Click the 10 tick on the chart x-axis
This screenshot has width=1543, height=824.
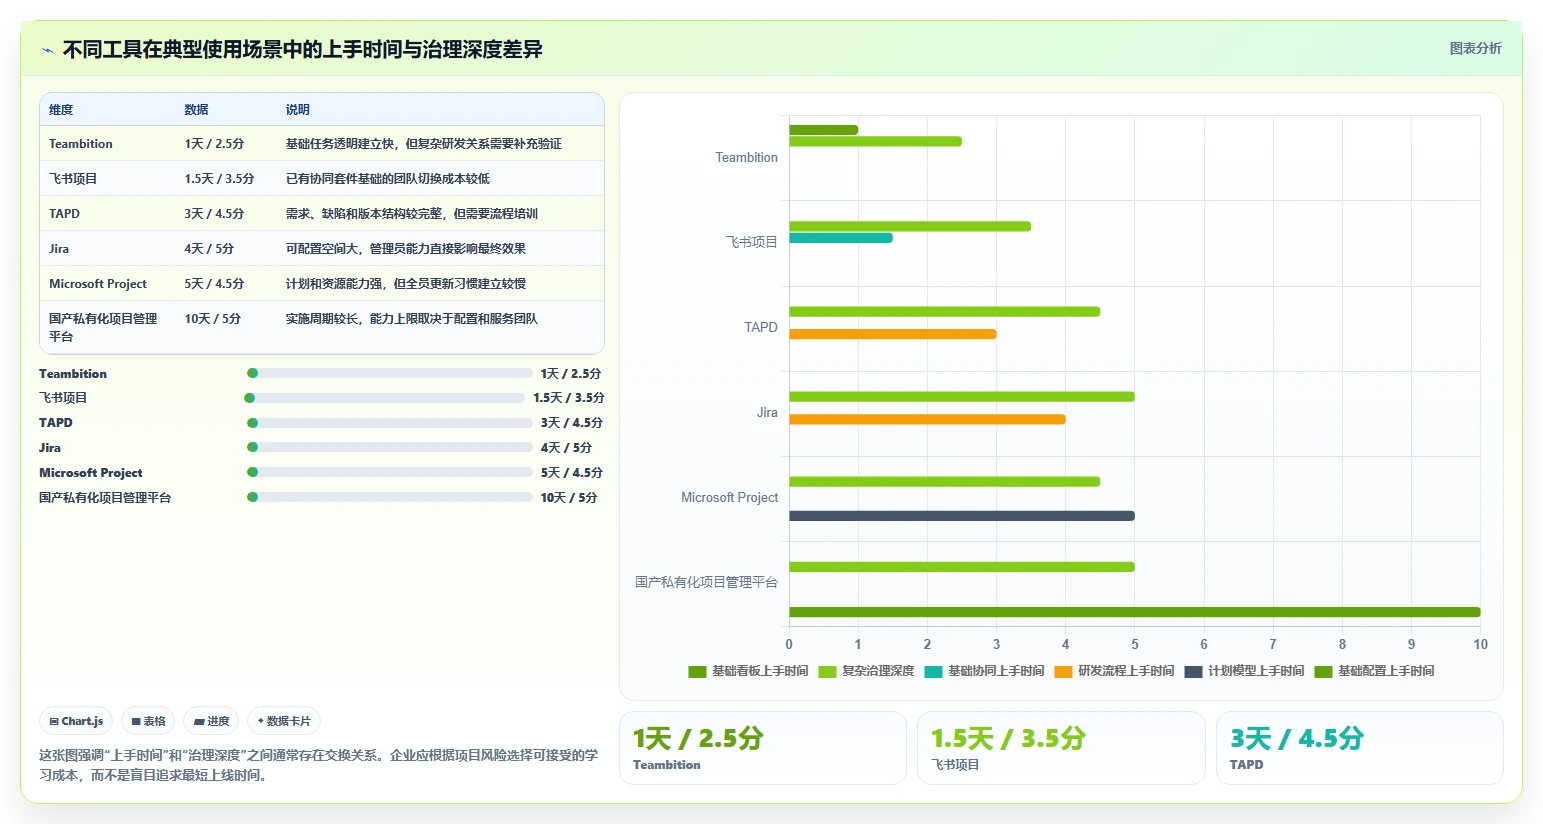point(1480,644)
